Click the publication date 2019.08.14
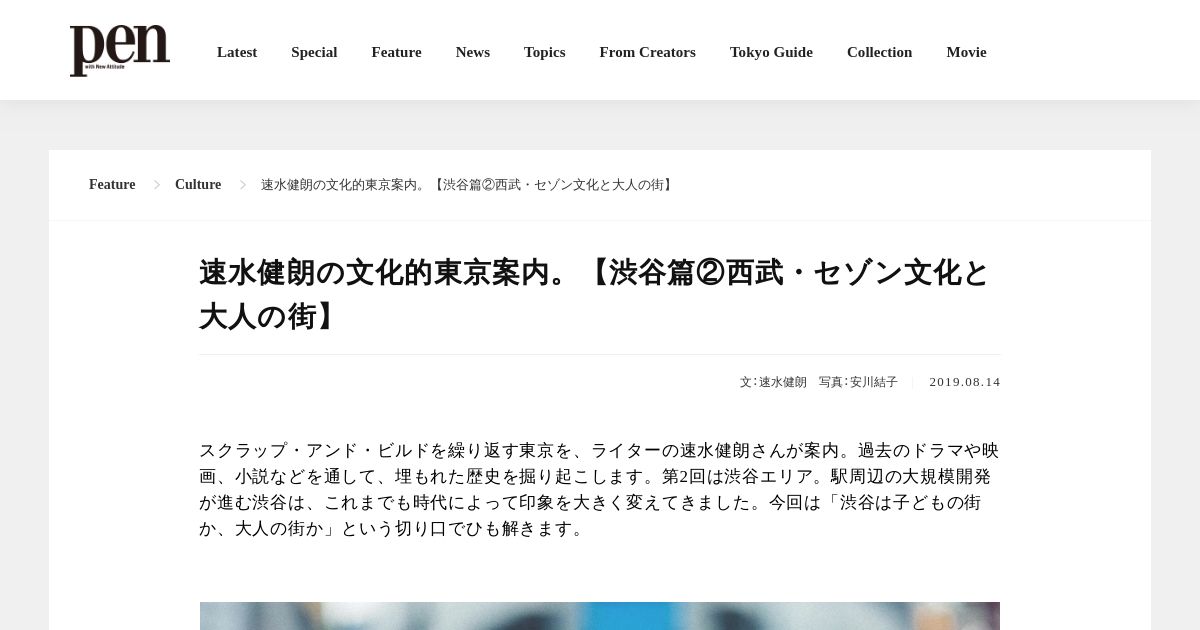 click(x=965, y=382)
